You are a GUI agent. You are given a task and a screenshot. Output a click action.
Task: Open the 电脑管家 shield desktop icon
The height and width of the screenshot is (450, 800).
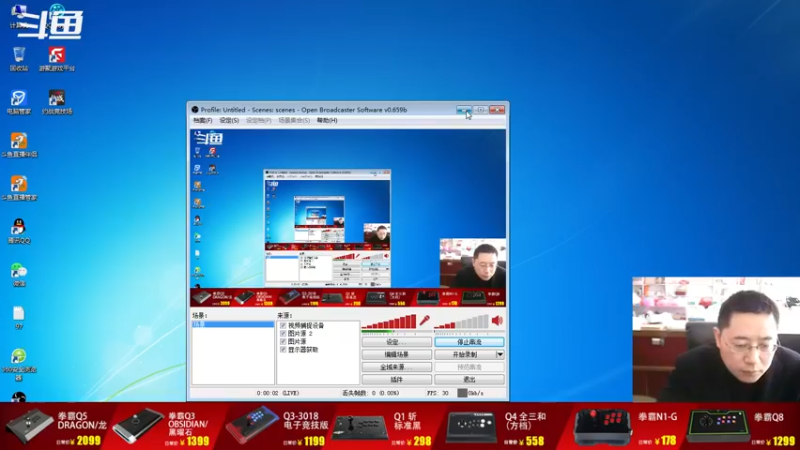19,102
